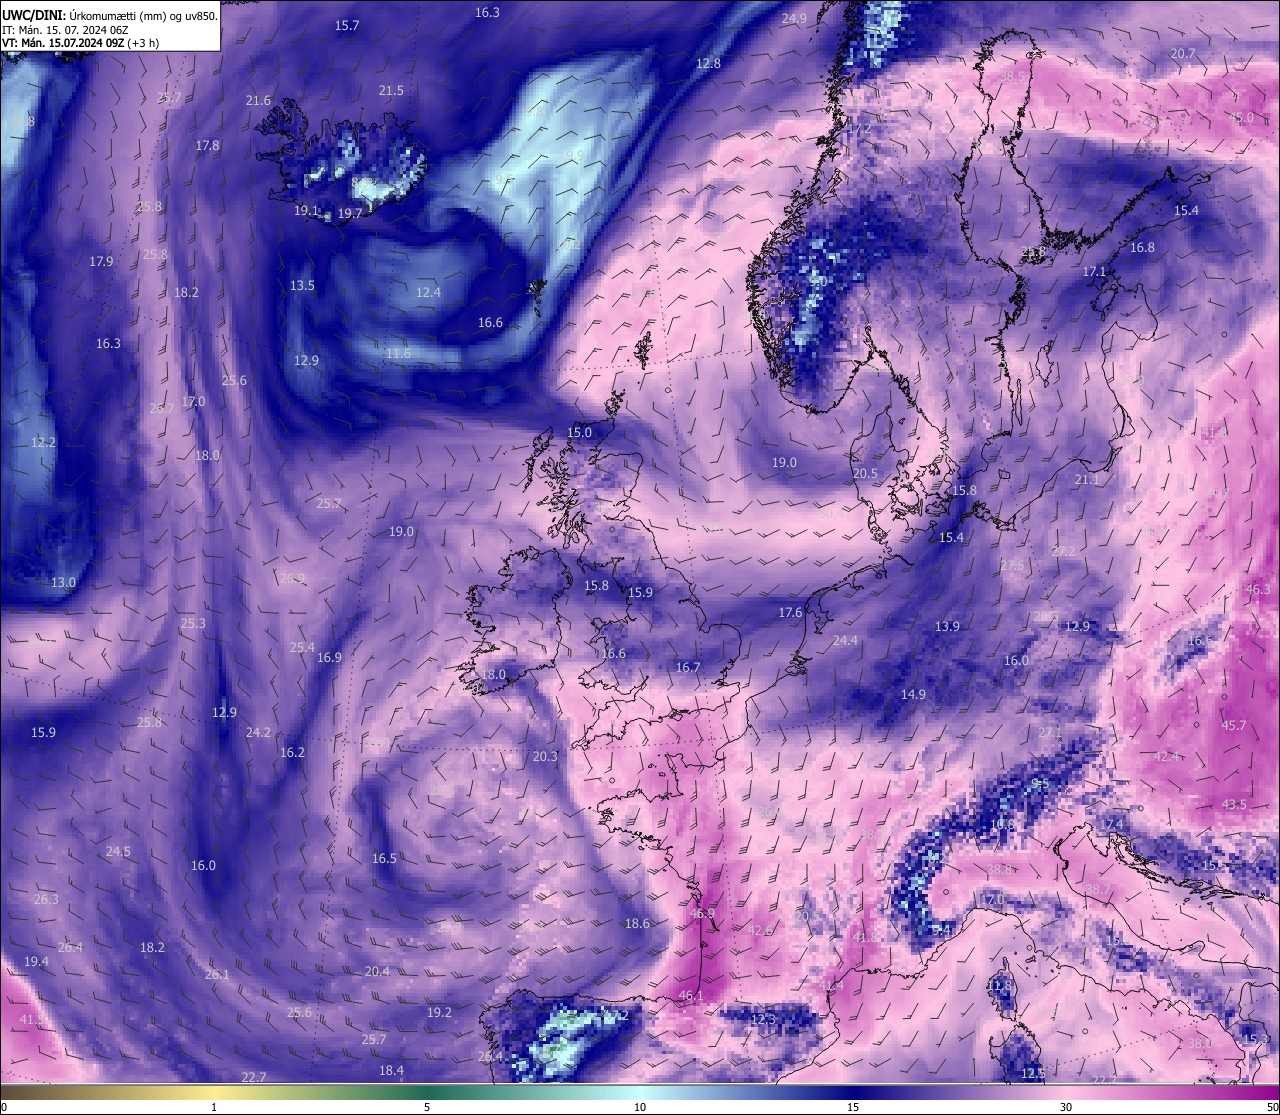
Task: Click the map value 17.9
Action: [x=101, y=261]
